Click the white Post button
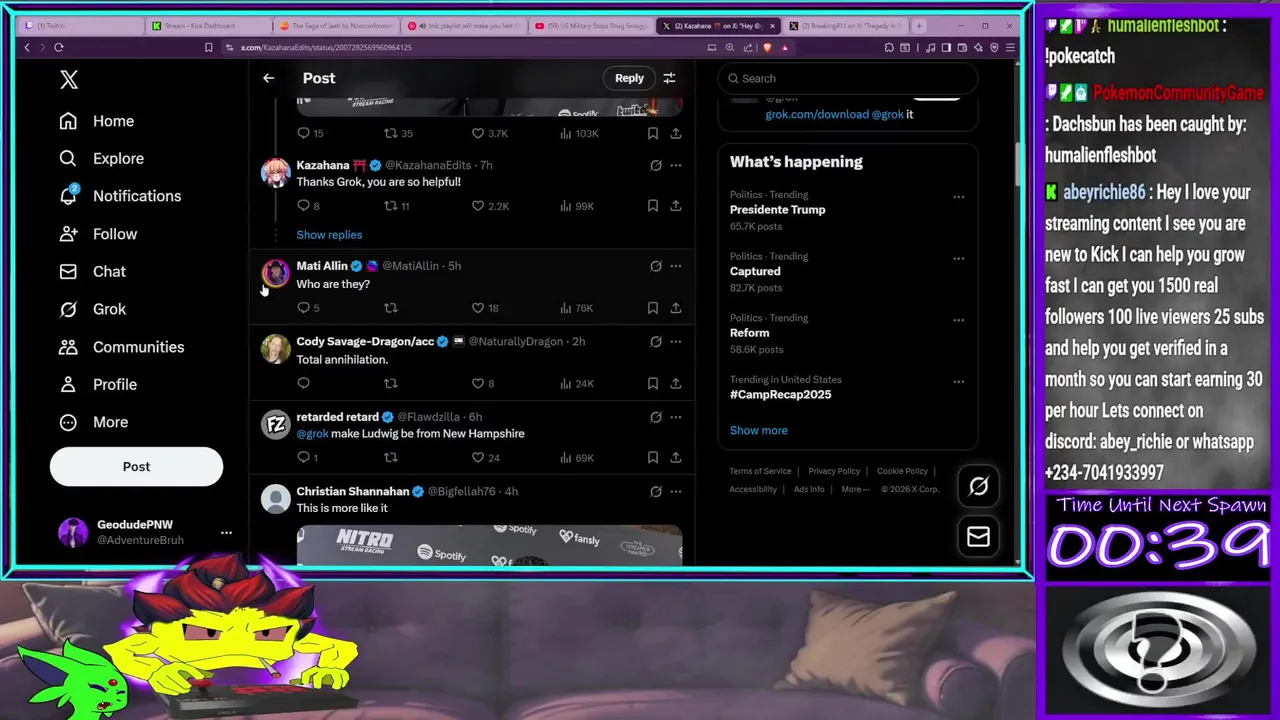1280x720 pixels. [x=136, y=466]
